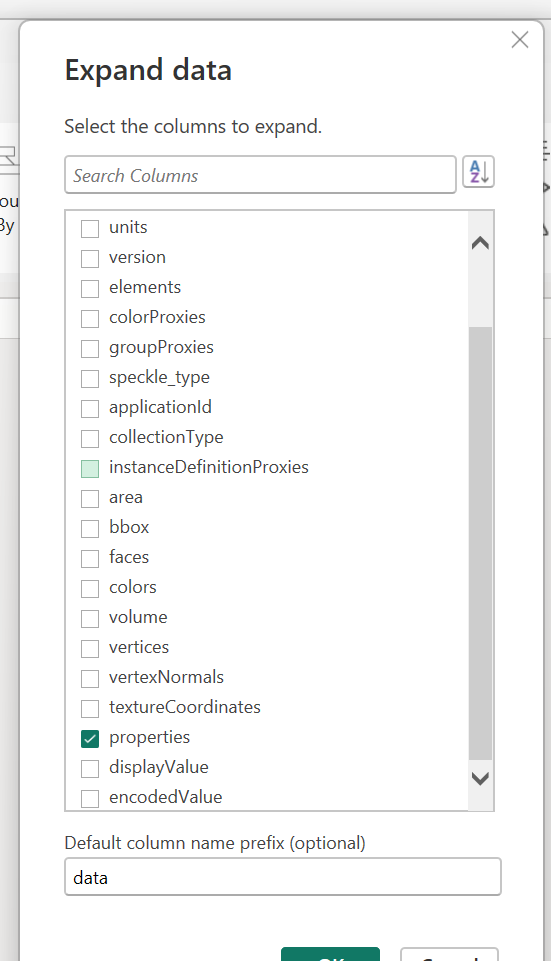Click scrollbar up arrow in column list
Screen dimensions: 551x961
click(x=481, y=243)
